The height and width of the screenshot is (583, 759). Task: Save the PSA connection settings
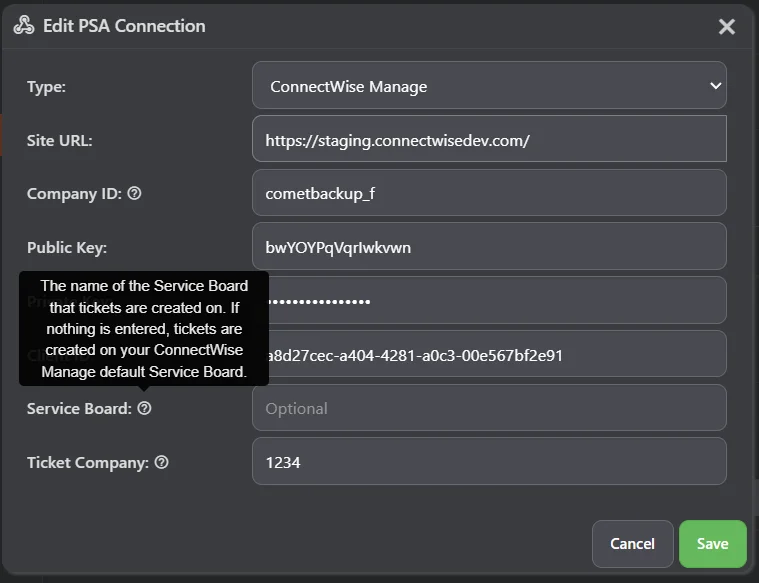click(x=713, y=544)
